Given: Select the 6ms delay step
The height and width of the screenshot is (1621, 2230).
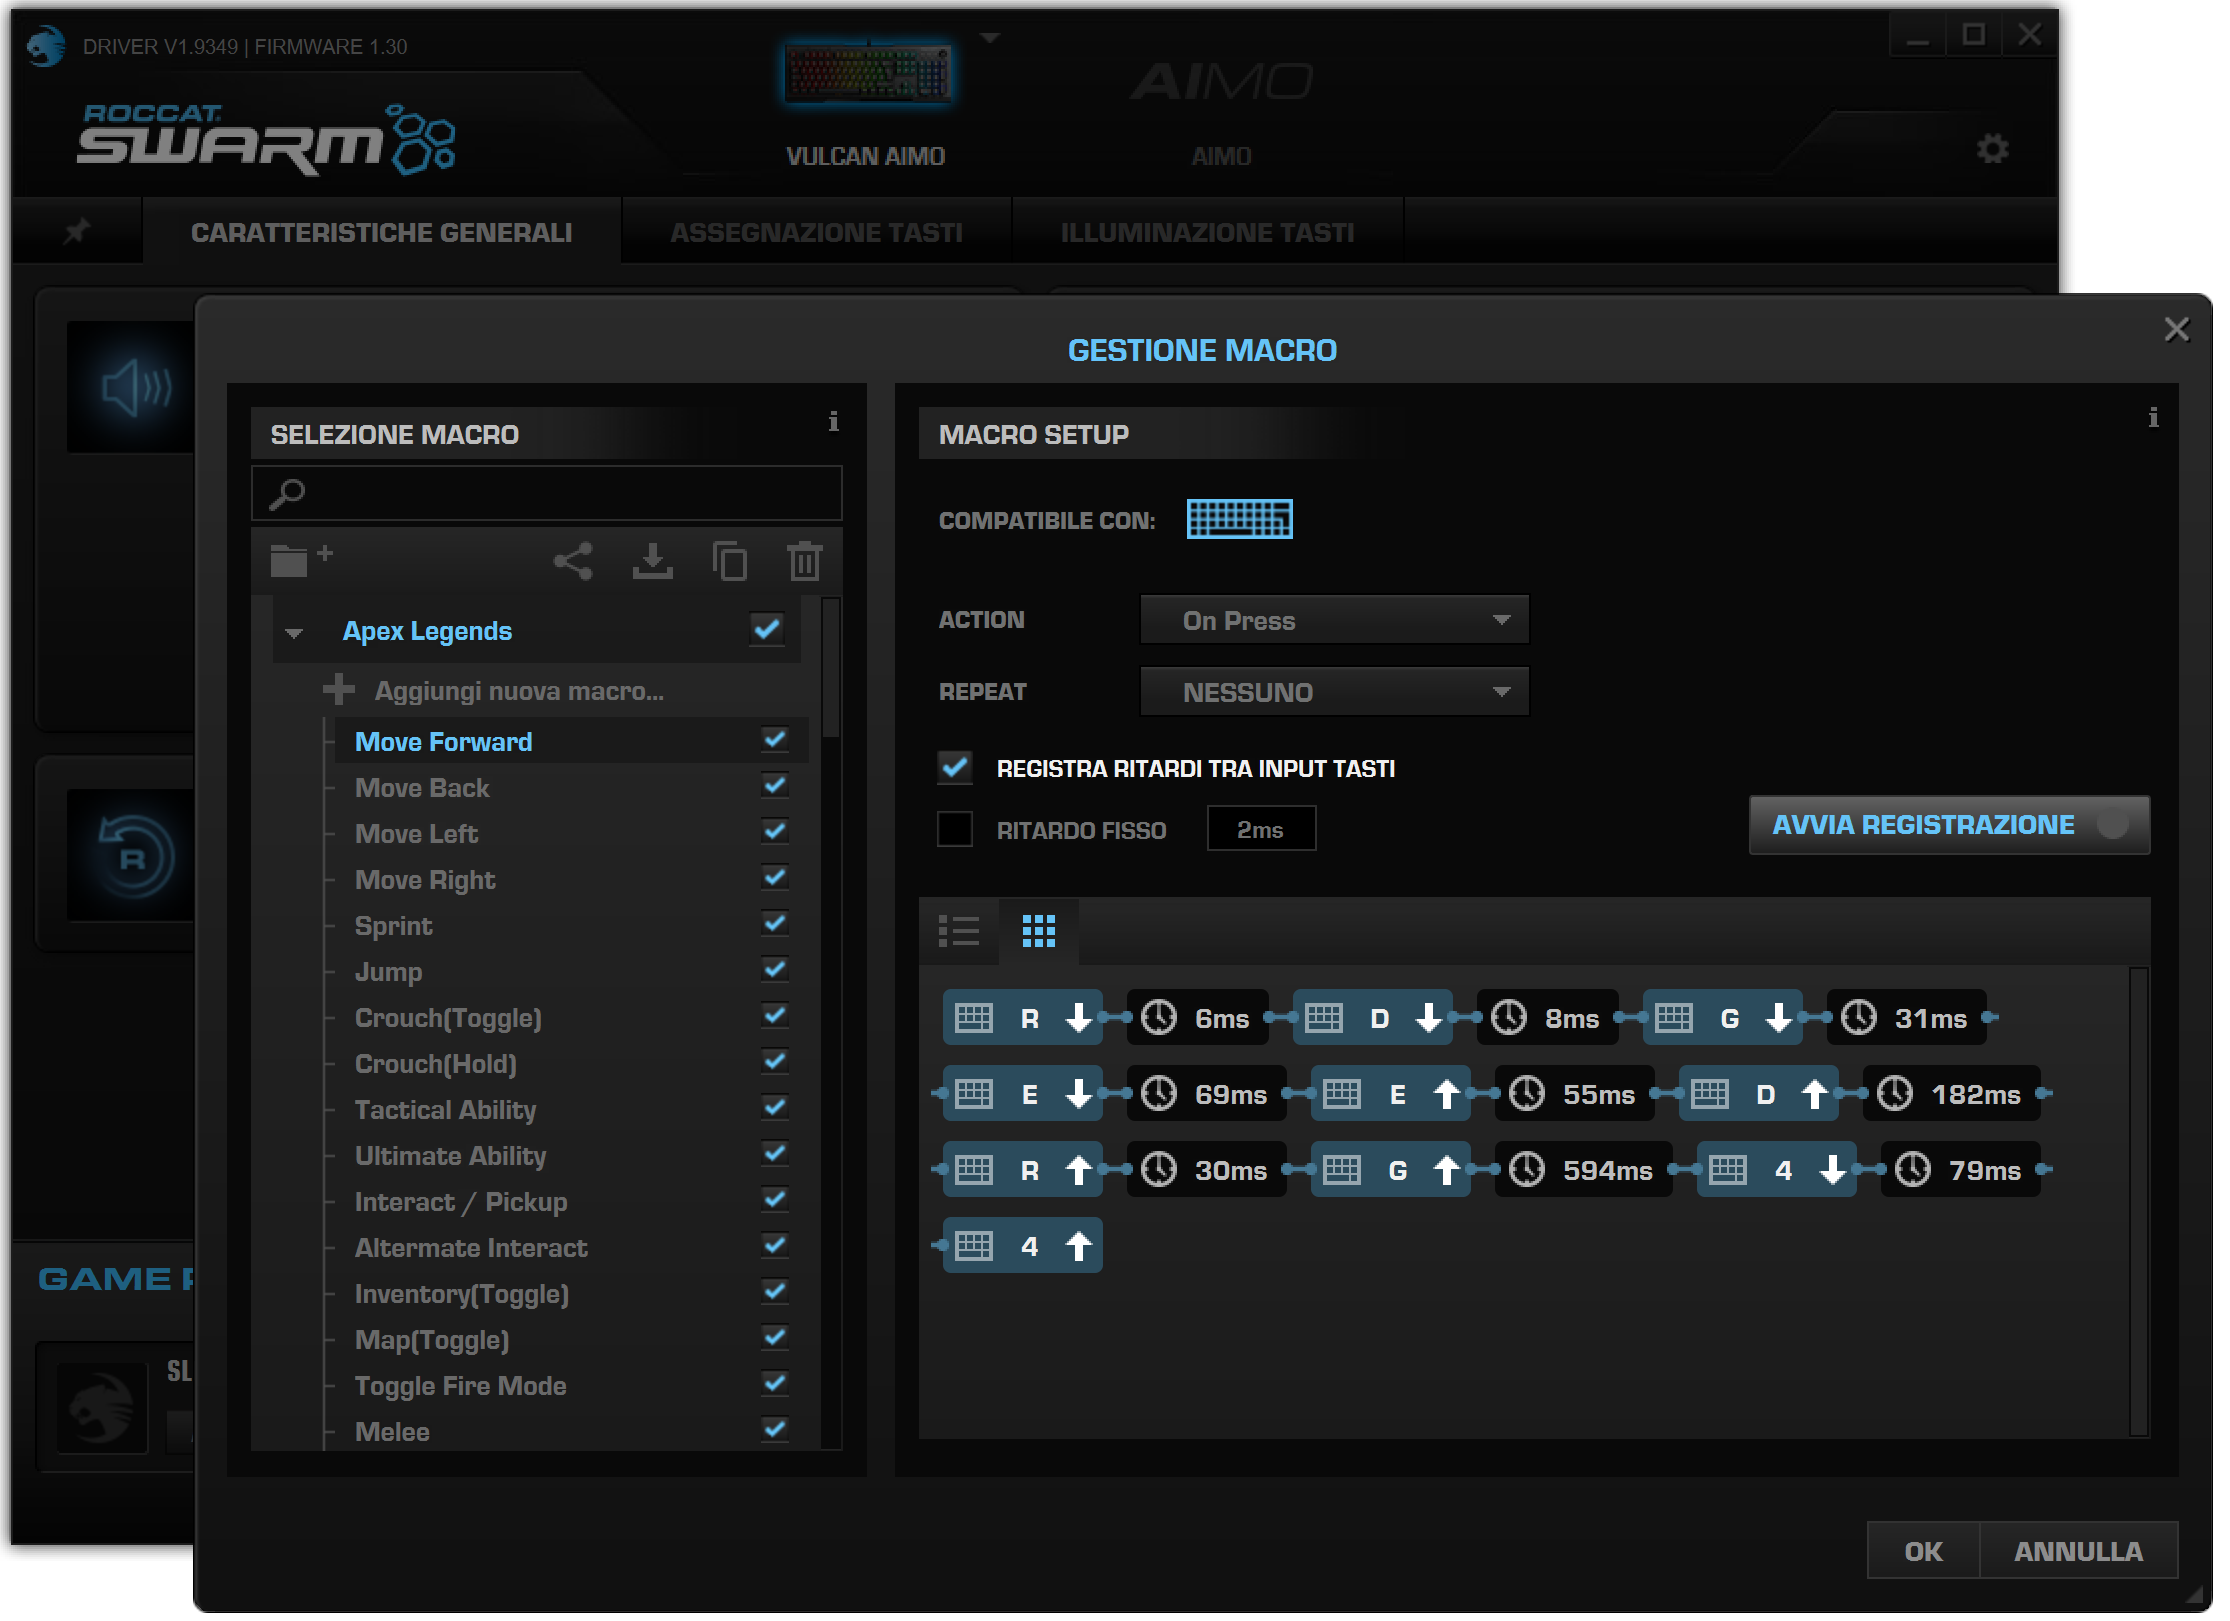Looking at the screenshot, I should coord(1198,1018).
